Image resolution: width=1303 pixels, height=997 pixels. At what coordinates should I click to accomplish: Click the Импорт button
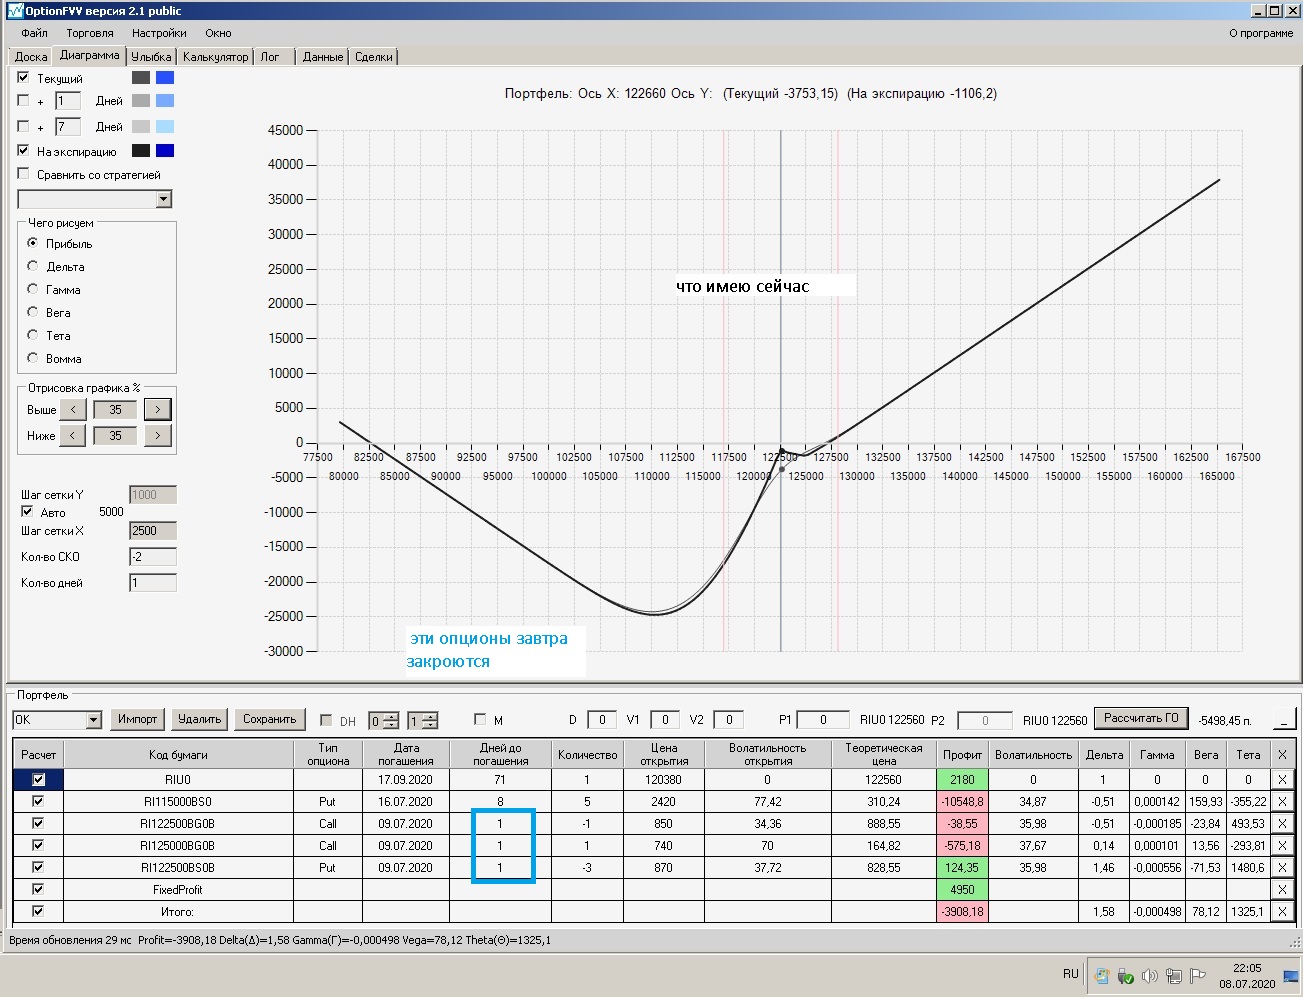click(x=137, y=719)
